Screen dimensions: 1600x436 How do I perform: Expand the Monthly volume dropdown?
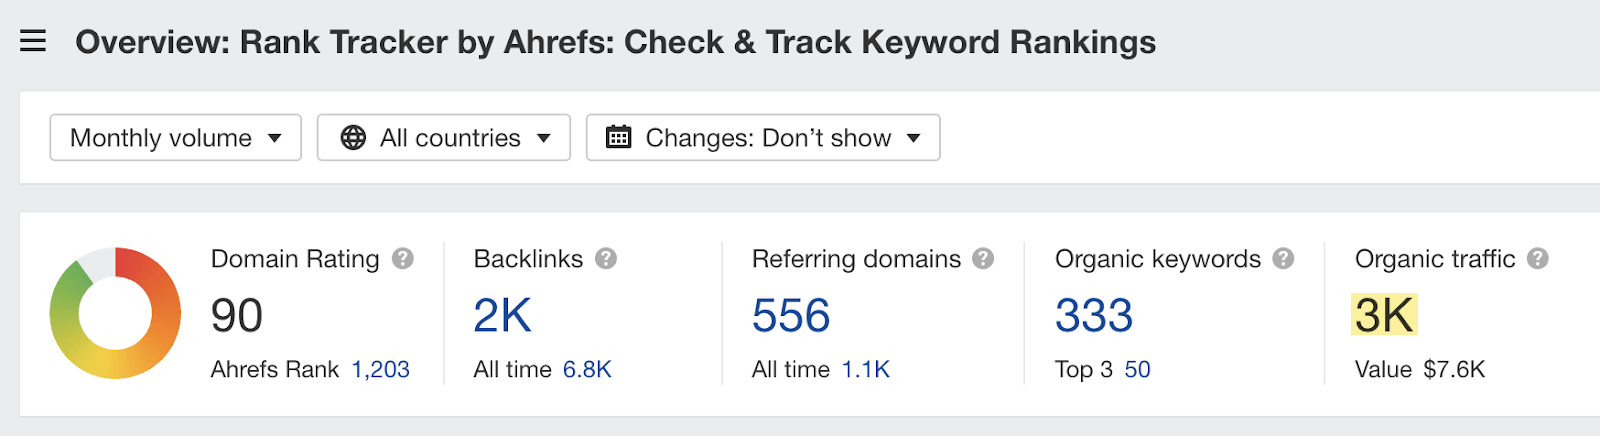(x=175, y=138)
